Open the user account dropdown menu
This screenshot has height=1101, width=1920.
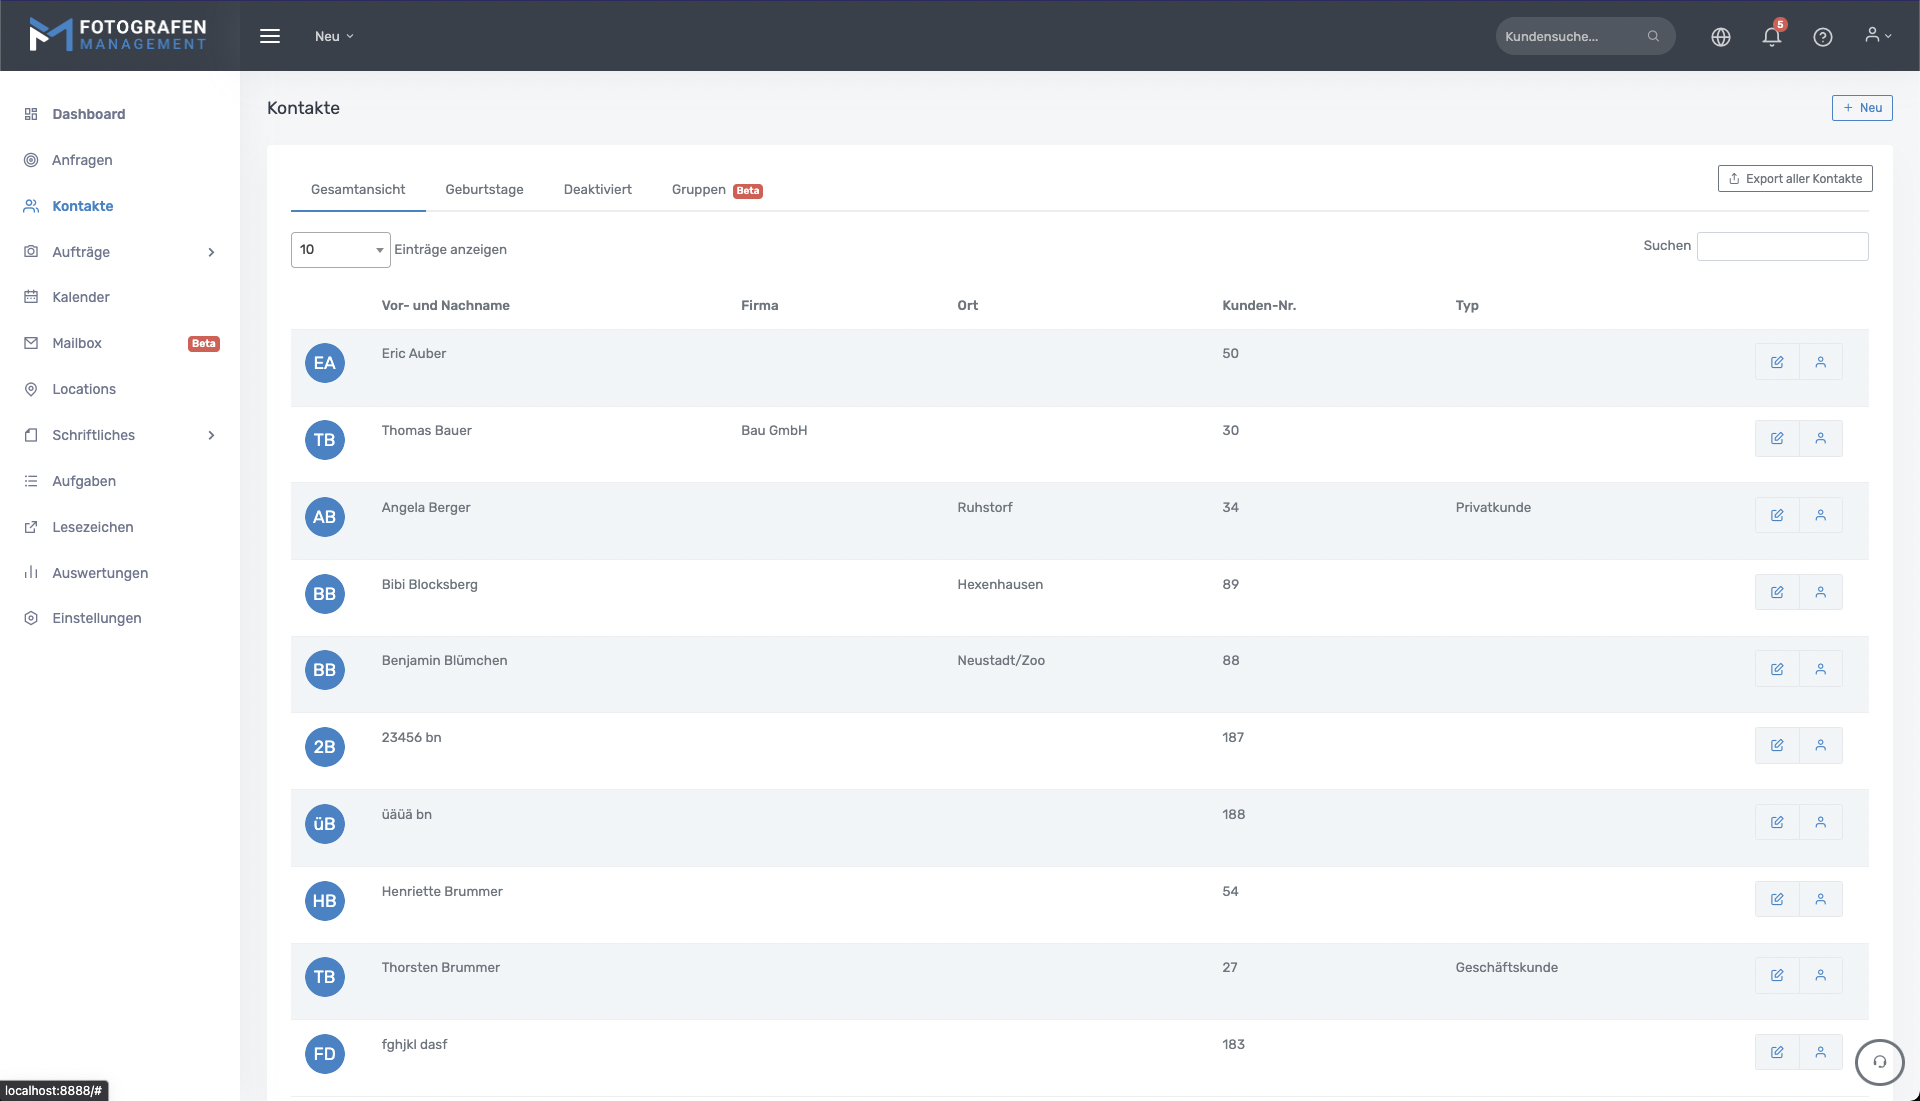click(x=1877, y=36)
